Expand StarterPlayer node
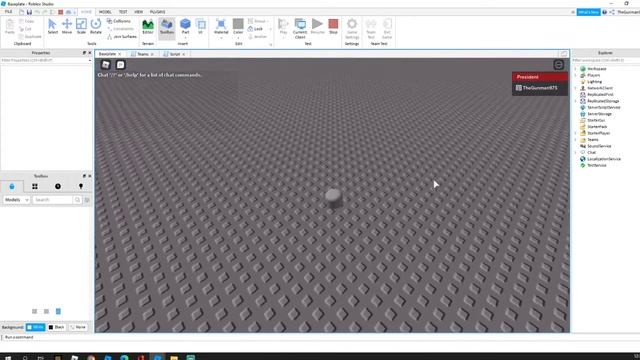 click(576, 133)
